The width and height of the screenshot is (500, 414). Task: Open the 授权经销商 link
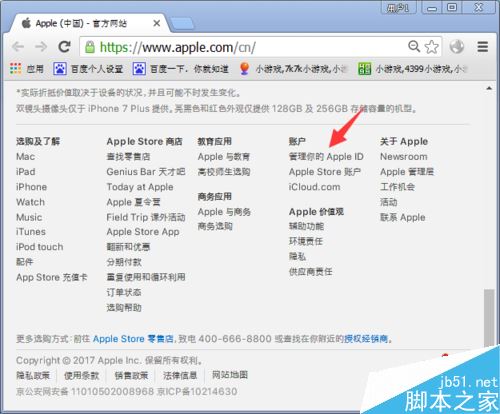coord(366,339)
